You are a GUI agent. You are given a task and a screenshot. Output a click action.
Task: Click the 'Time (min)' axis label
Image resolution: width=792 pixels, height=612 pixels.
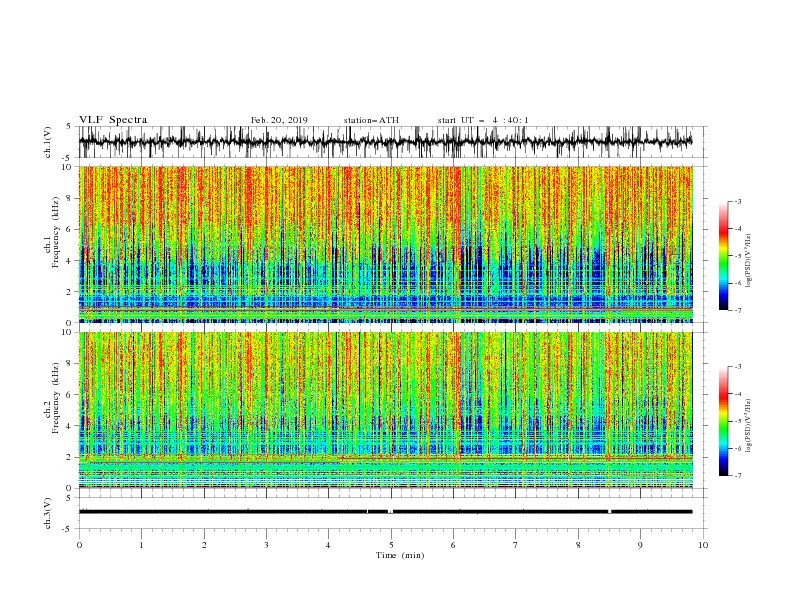[x=400, y=555]
